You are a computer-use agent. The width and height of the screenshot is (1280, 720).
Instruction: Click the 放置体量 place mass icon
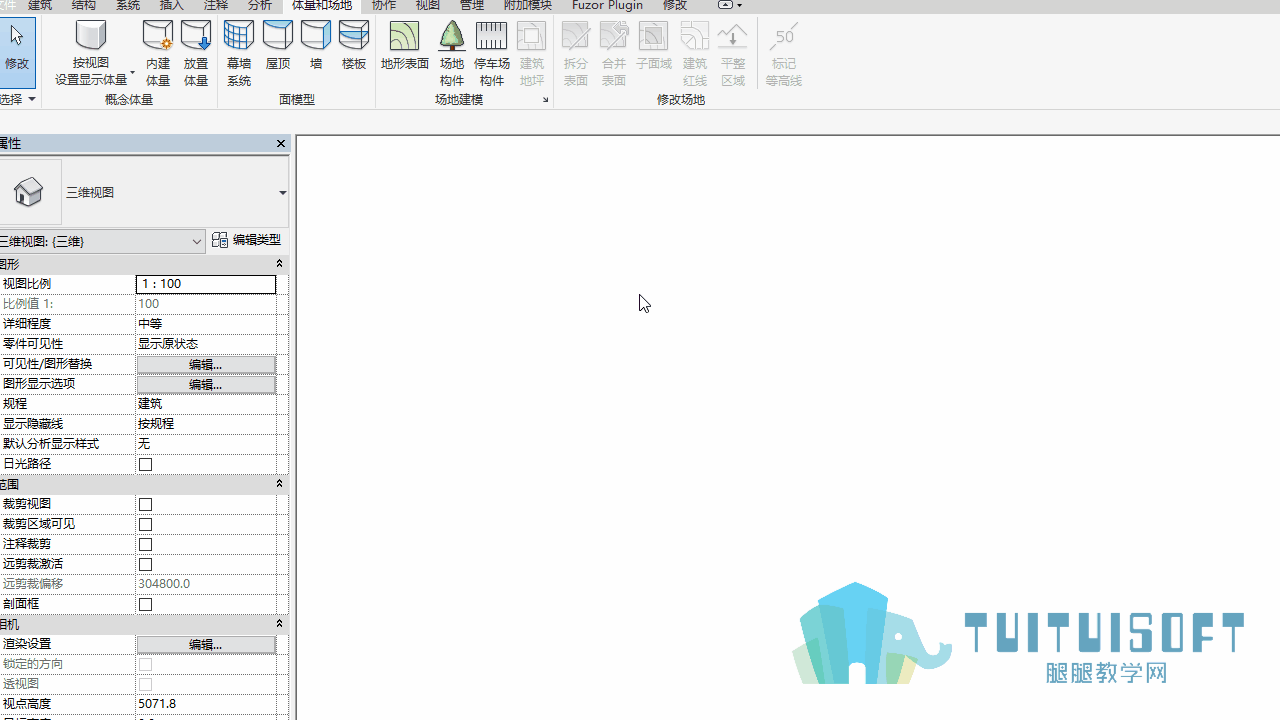(x=196, y=53)
